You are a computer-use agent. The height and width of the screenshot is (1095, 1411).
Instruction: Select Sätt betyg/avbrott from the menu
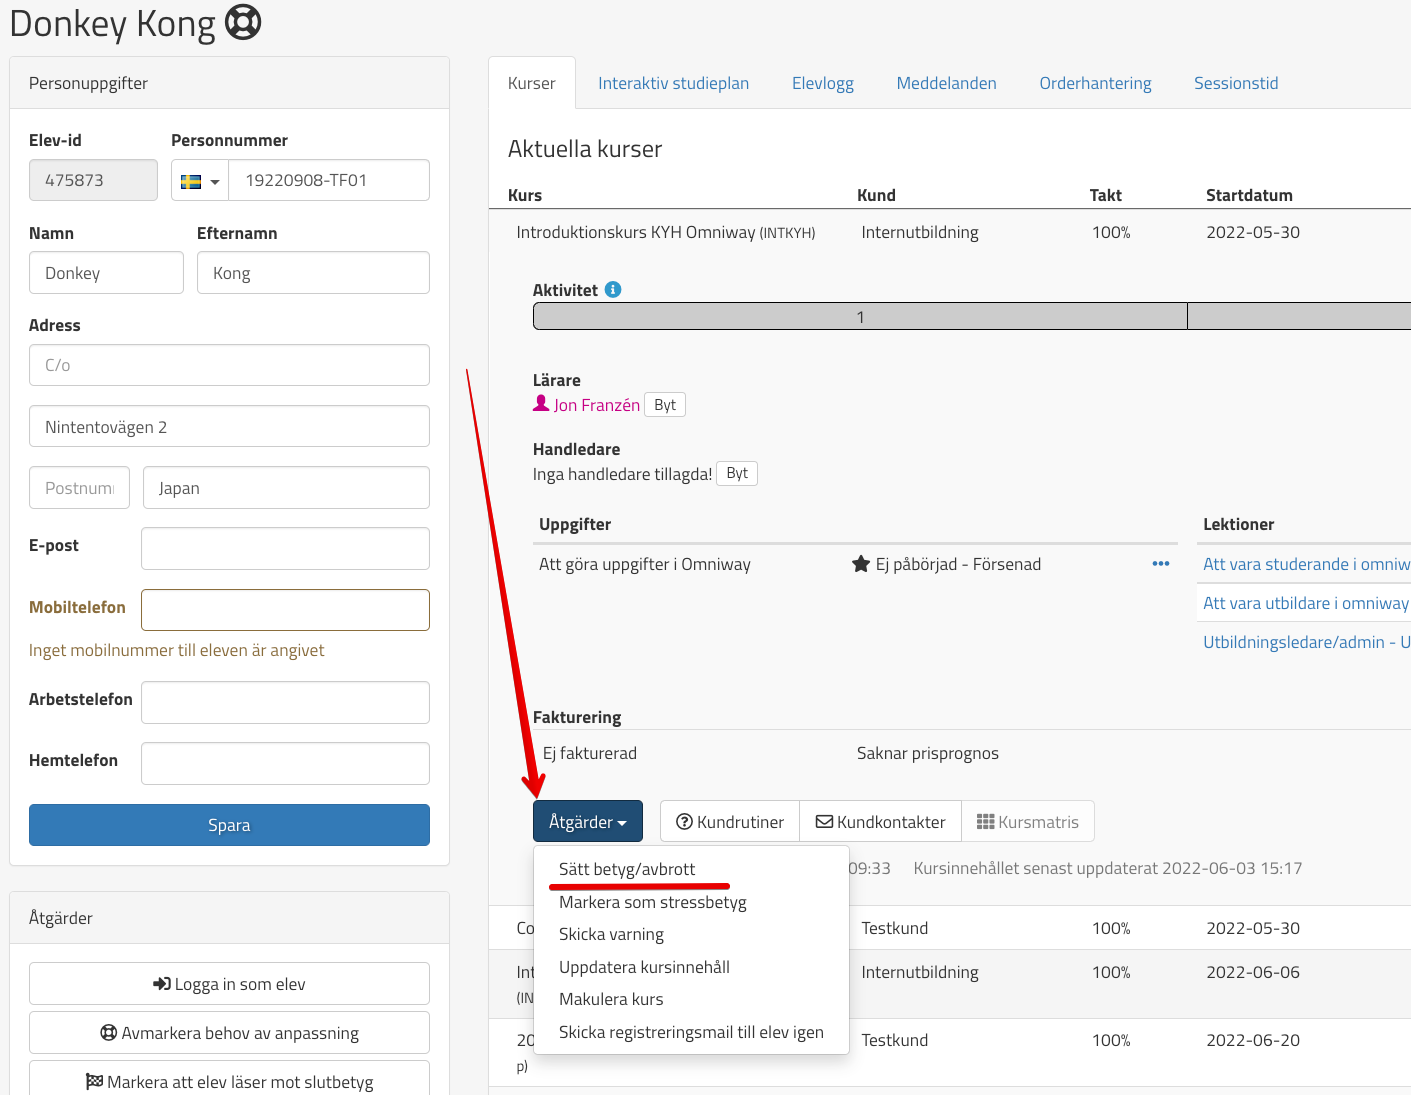627,869
